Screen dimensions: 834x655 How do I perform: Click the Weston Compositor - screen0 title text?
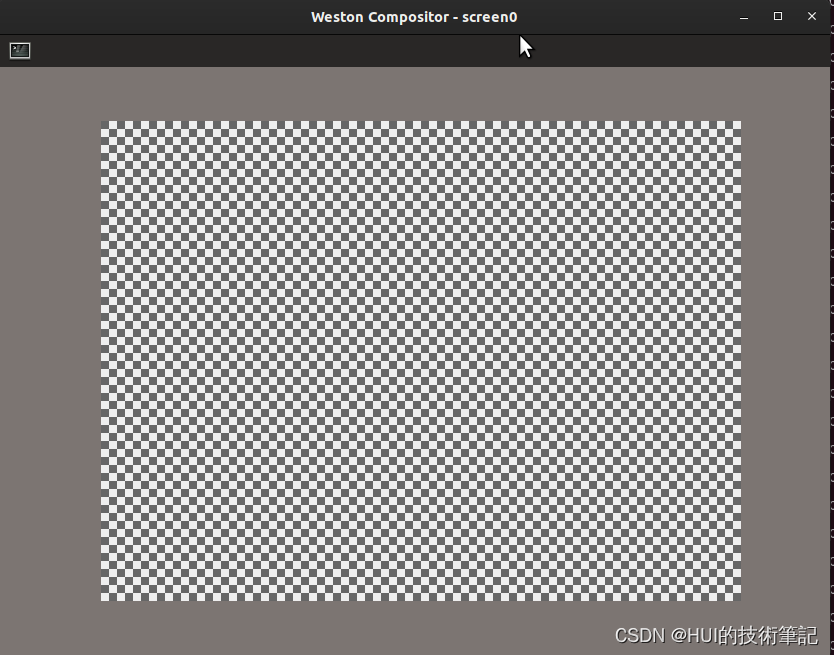[414, 17]
